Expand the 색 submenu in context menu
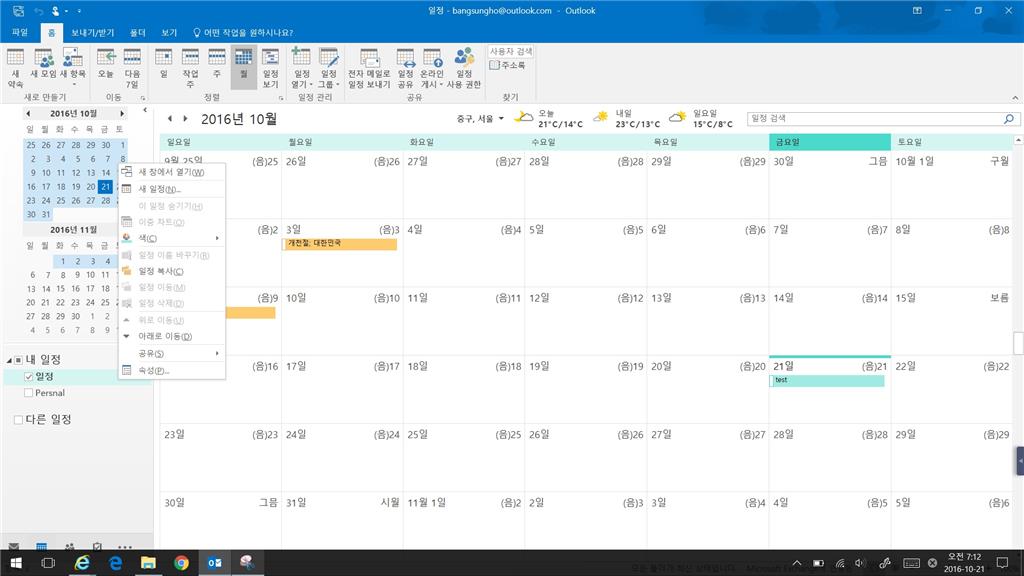The image size is (1024, 576). click(172, 238)
